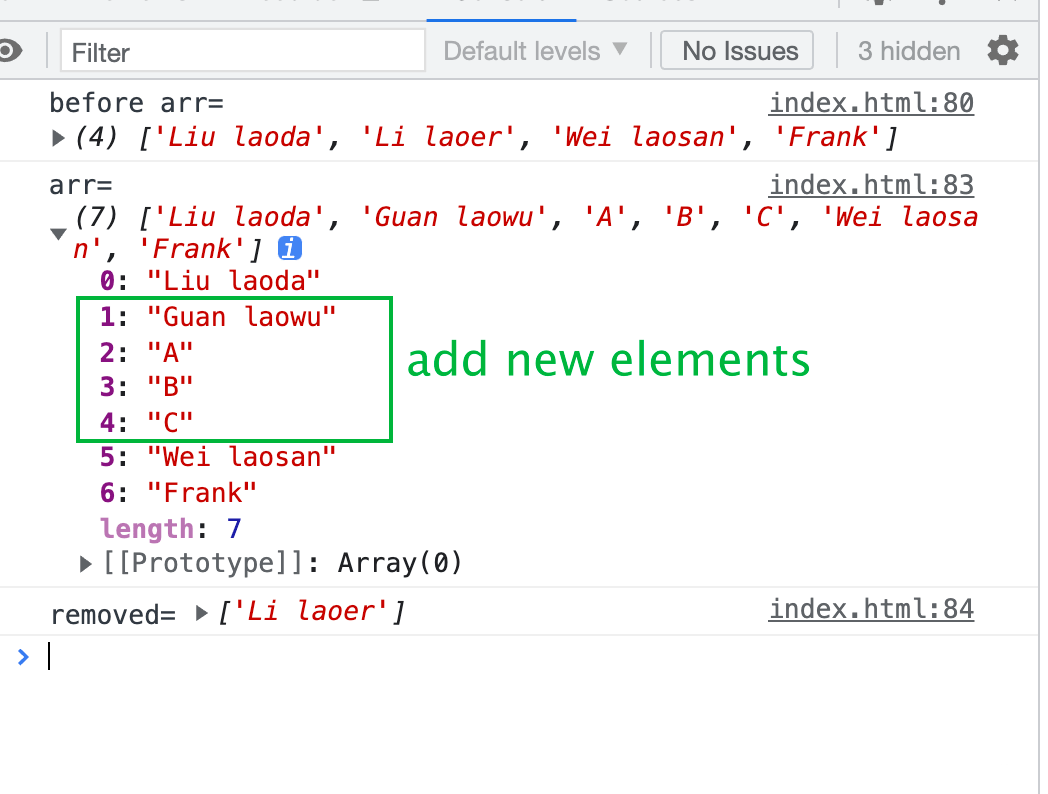
Task: Select array entry 0: "Liu laoda"
Action: (x=211, y=281)
